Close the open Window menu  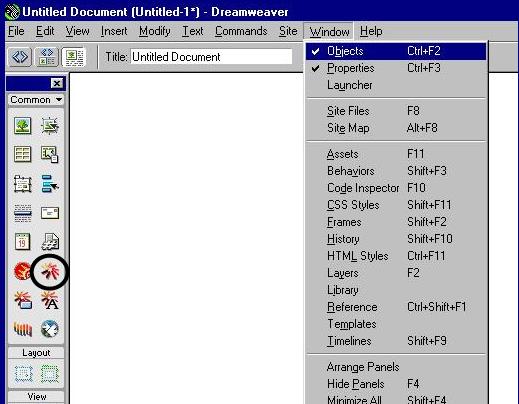(329, 32)
